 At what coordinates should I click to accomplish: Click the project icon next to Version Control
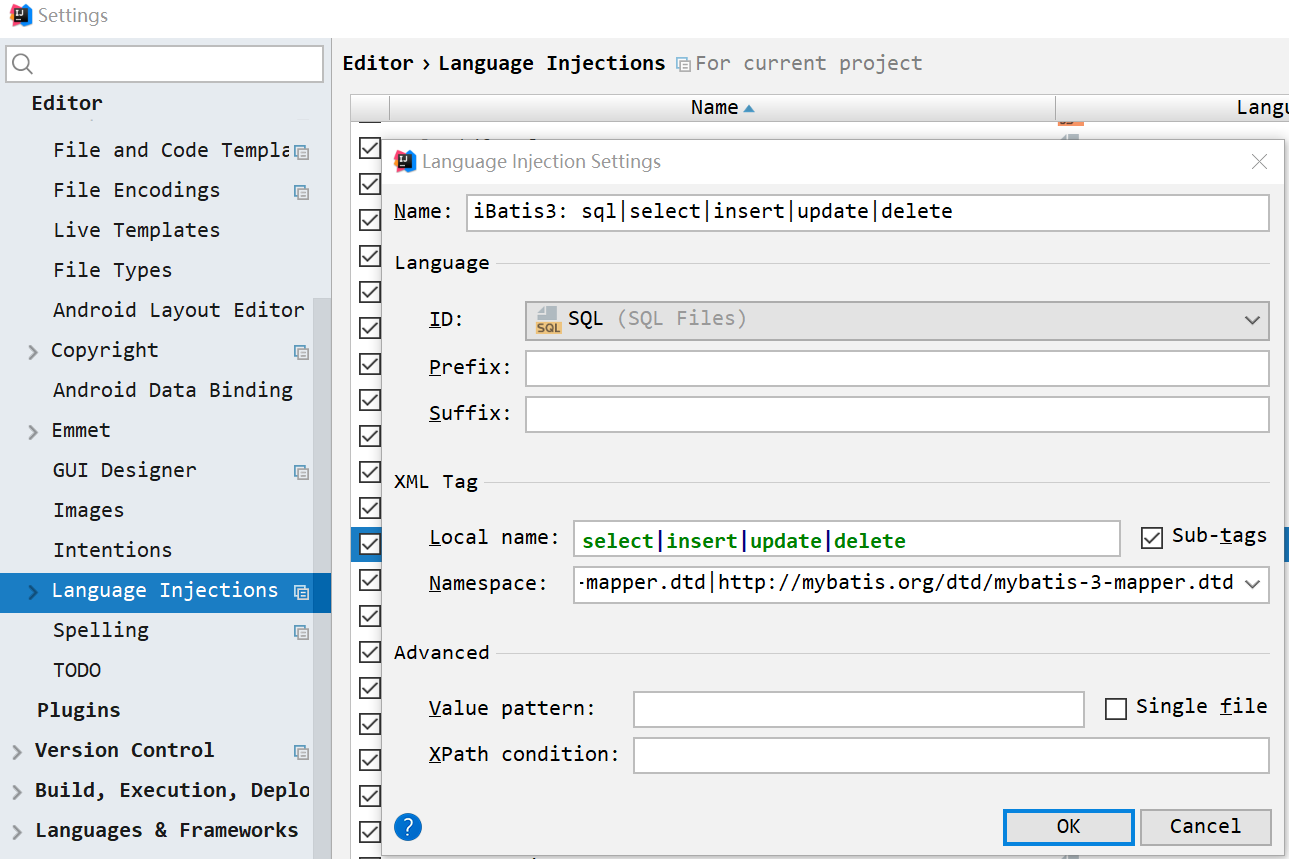pyautogui.click(x=301, y=752)
